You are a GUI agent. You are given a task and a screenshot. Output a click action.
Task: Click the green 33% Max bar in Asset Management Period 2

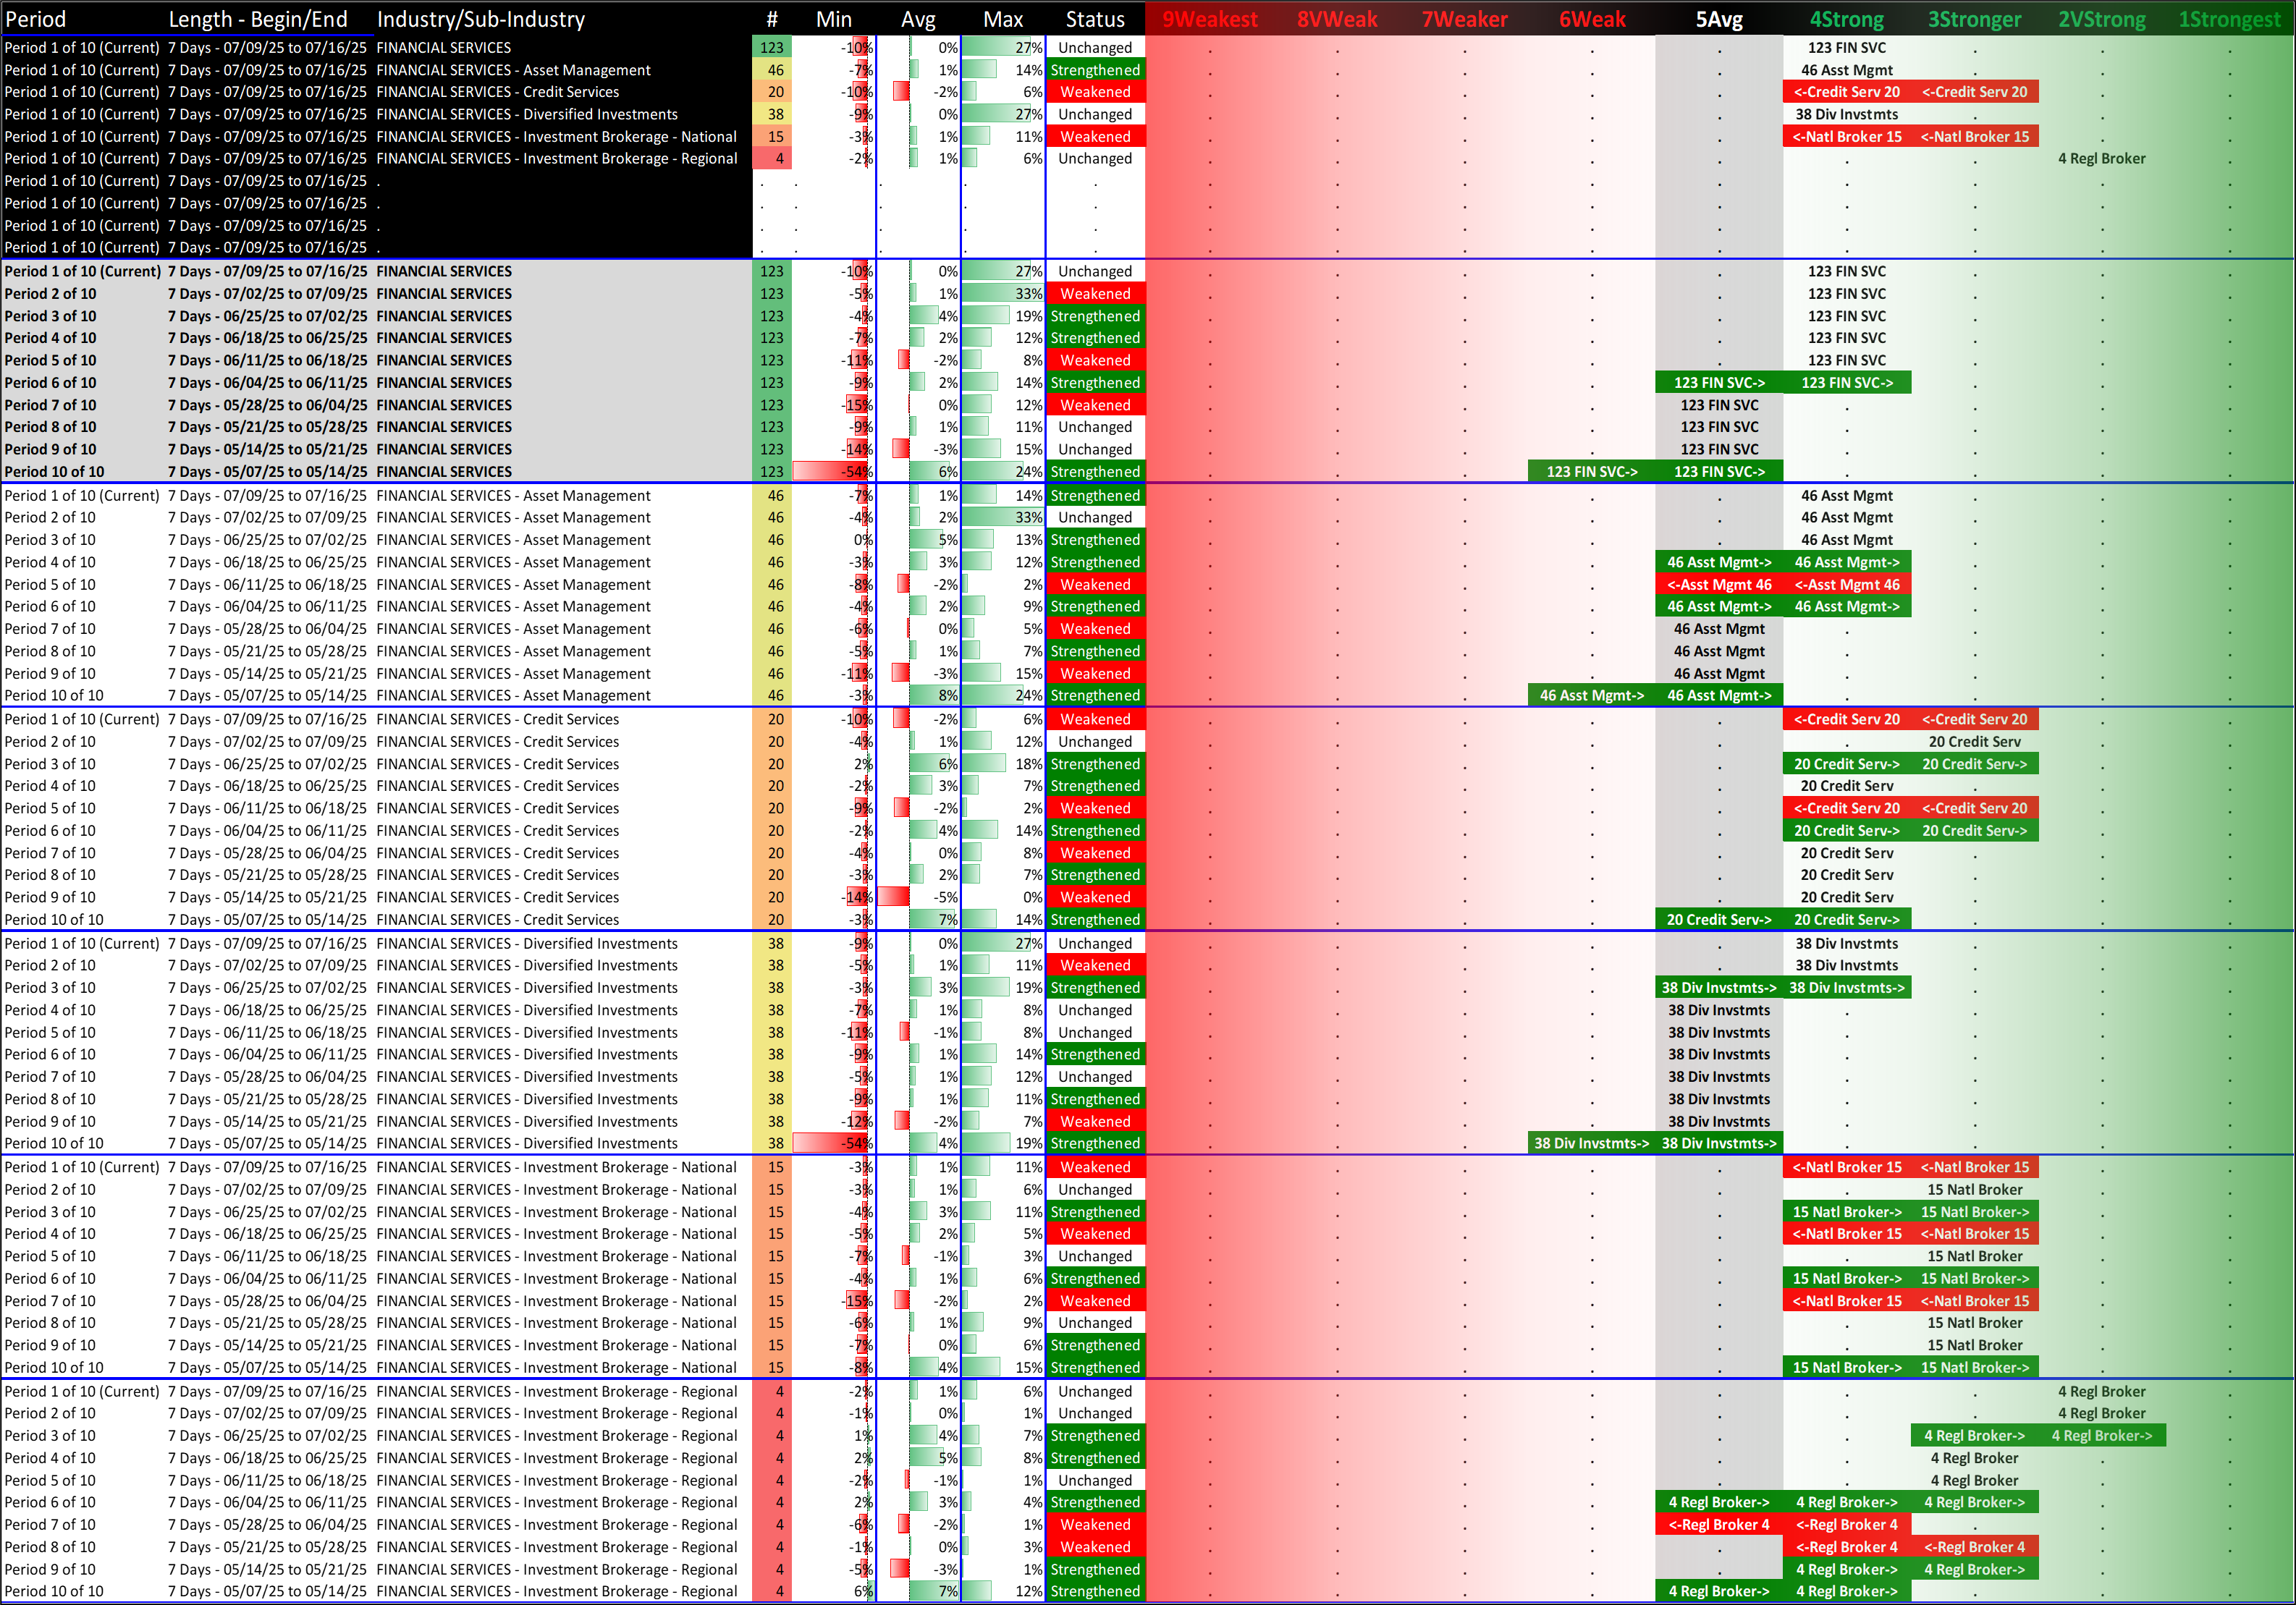tap(1002, 517)
